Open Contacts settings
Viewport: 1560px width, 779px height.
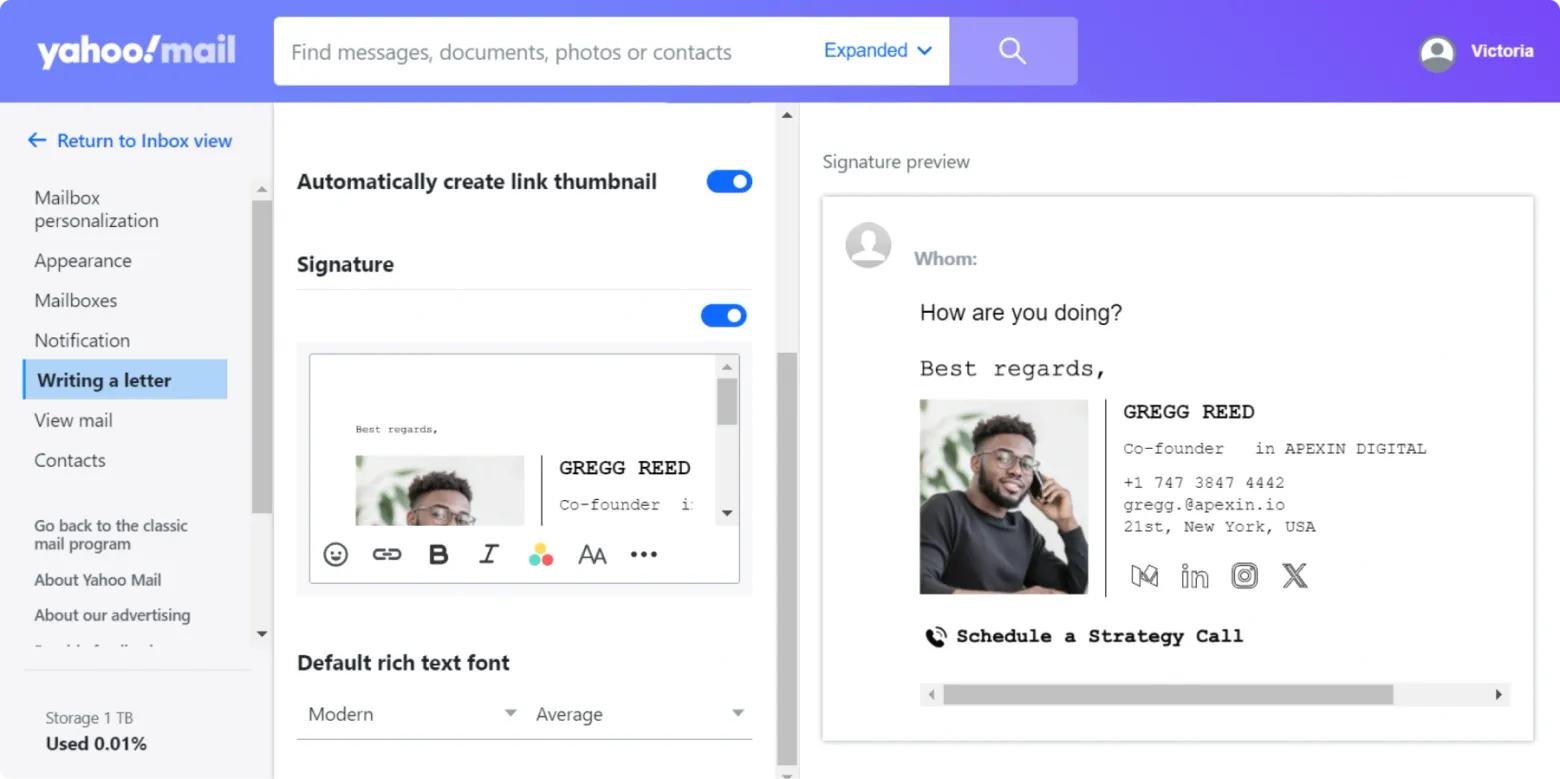point(70,460)
